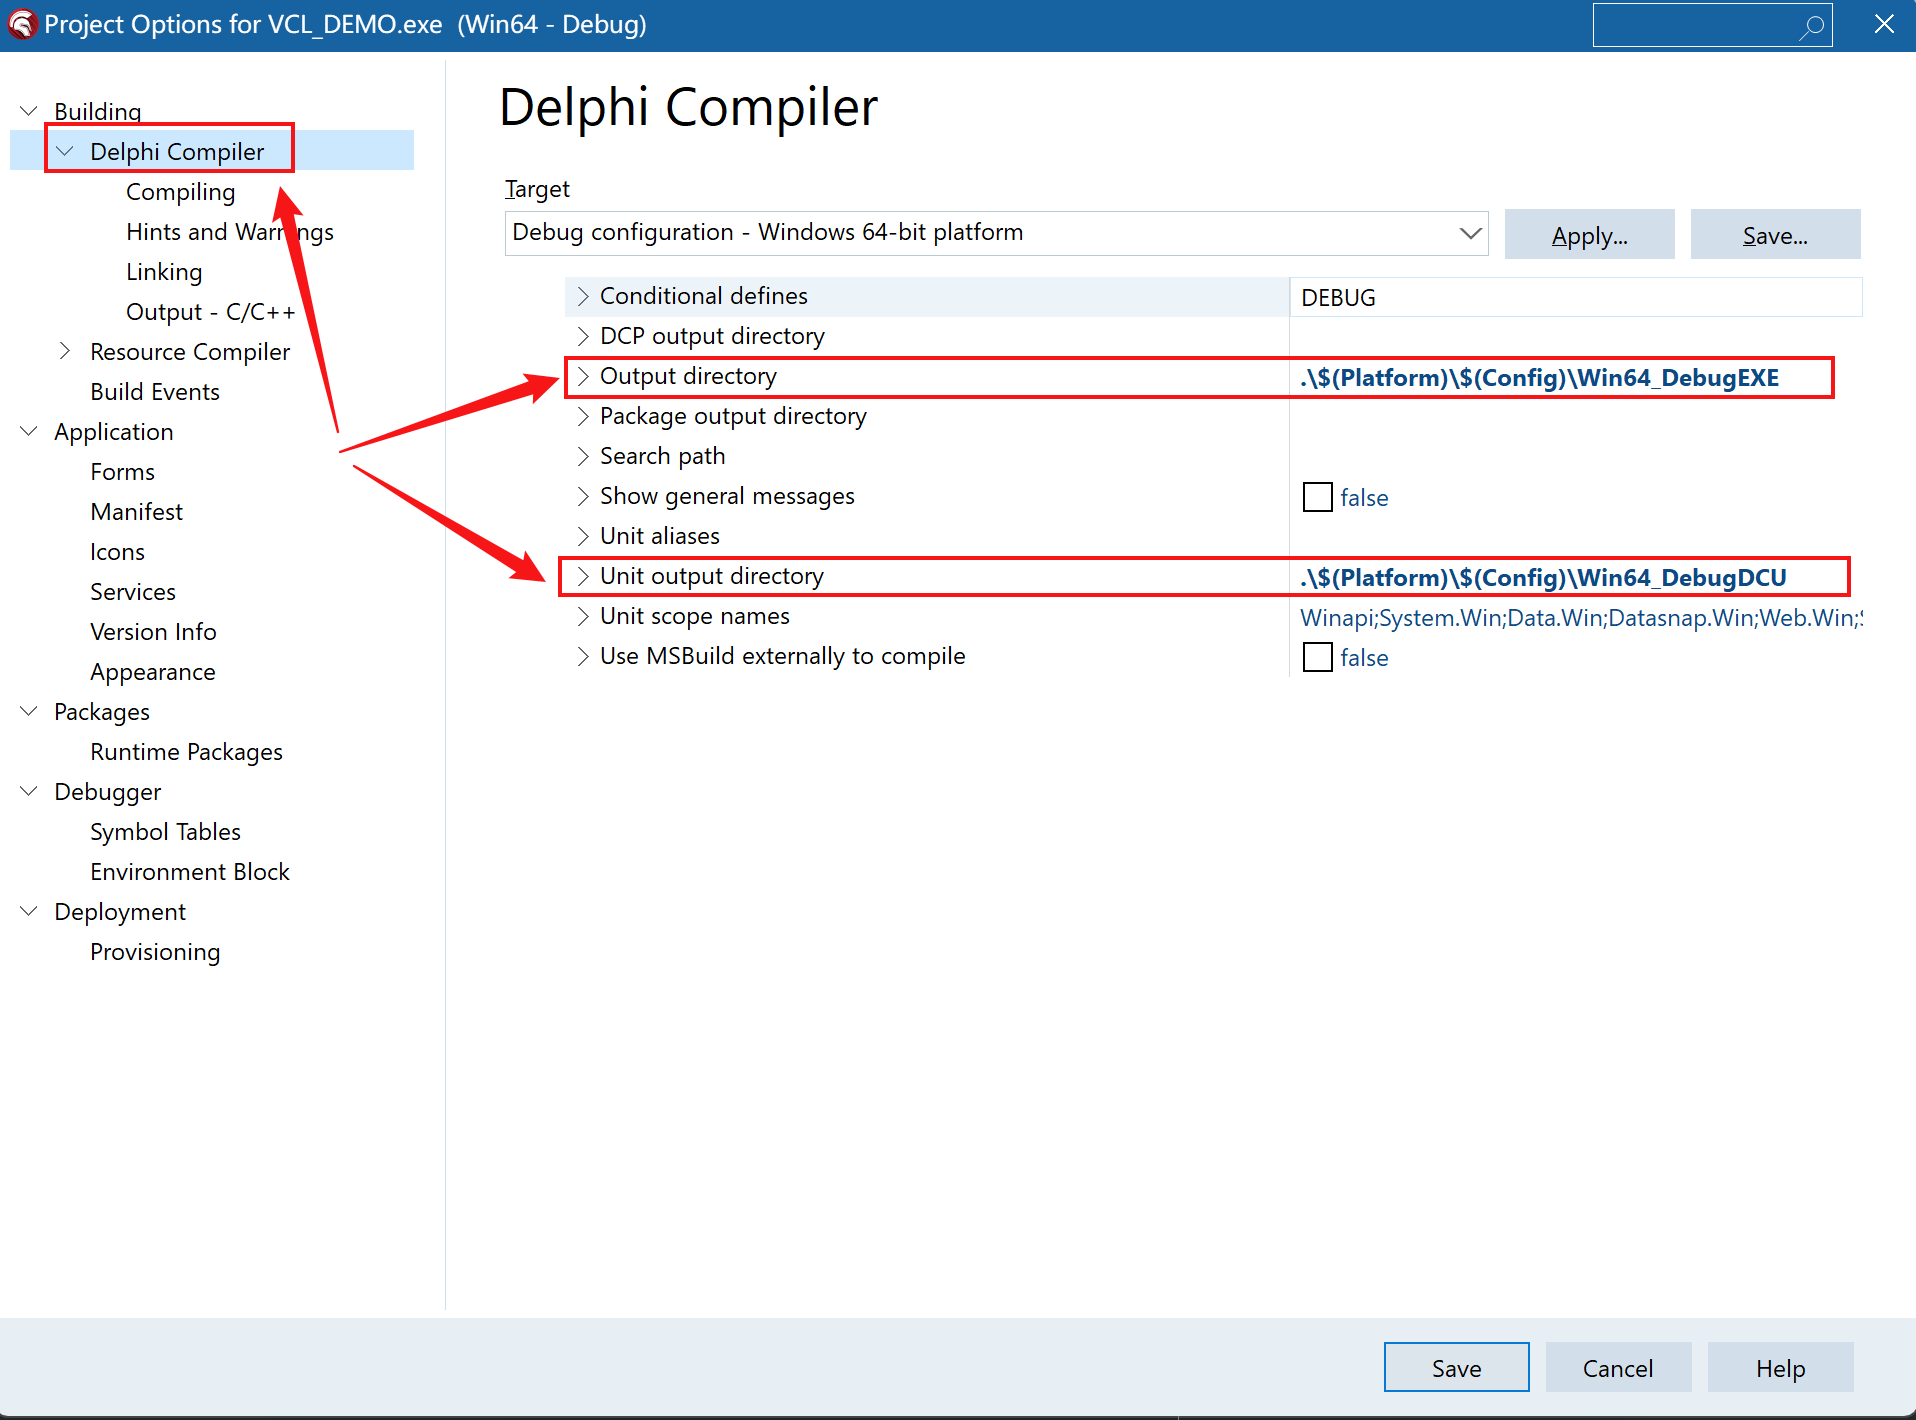Expand the Unit scope names row

point(583,616)
